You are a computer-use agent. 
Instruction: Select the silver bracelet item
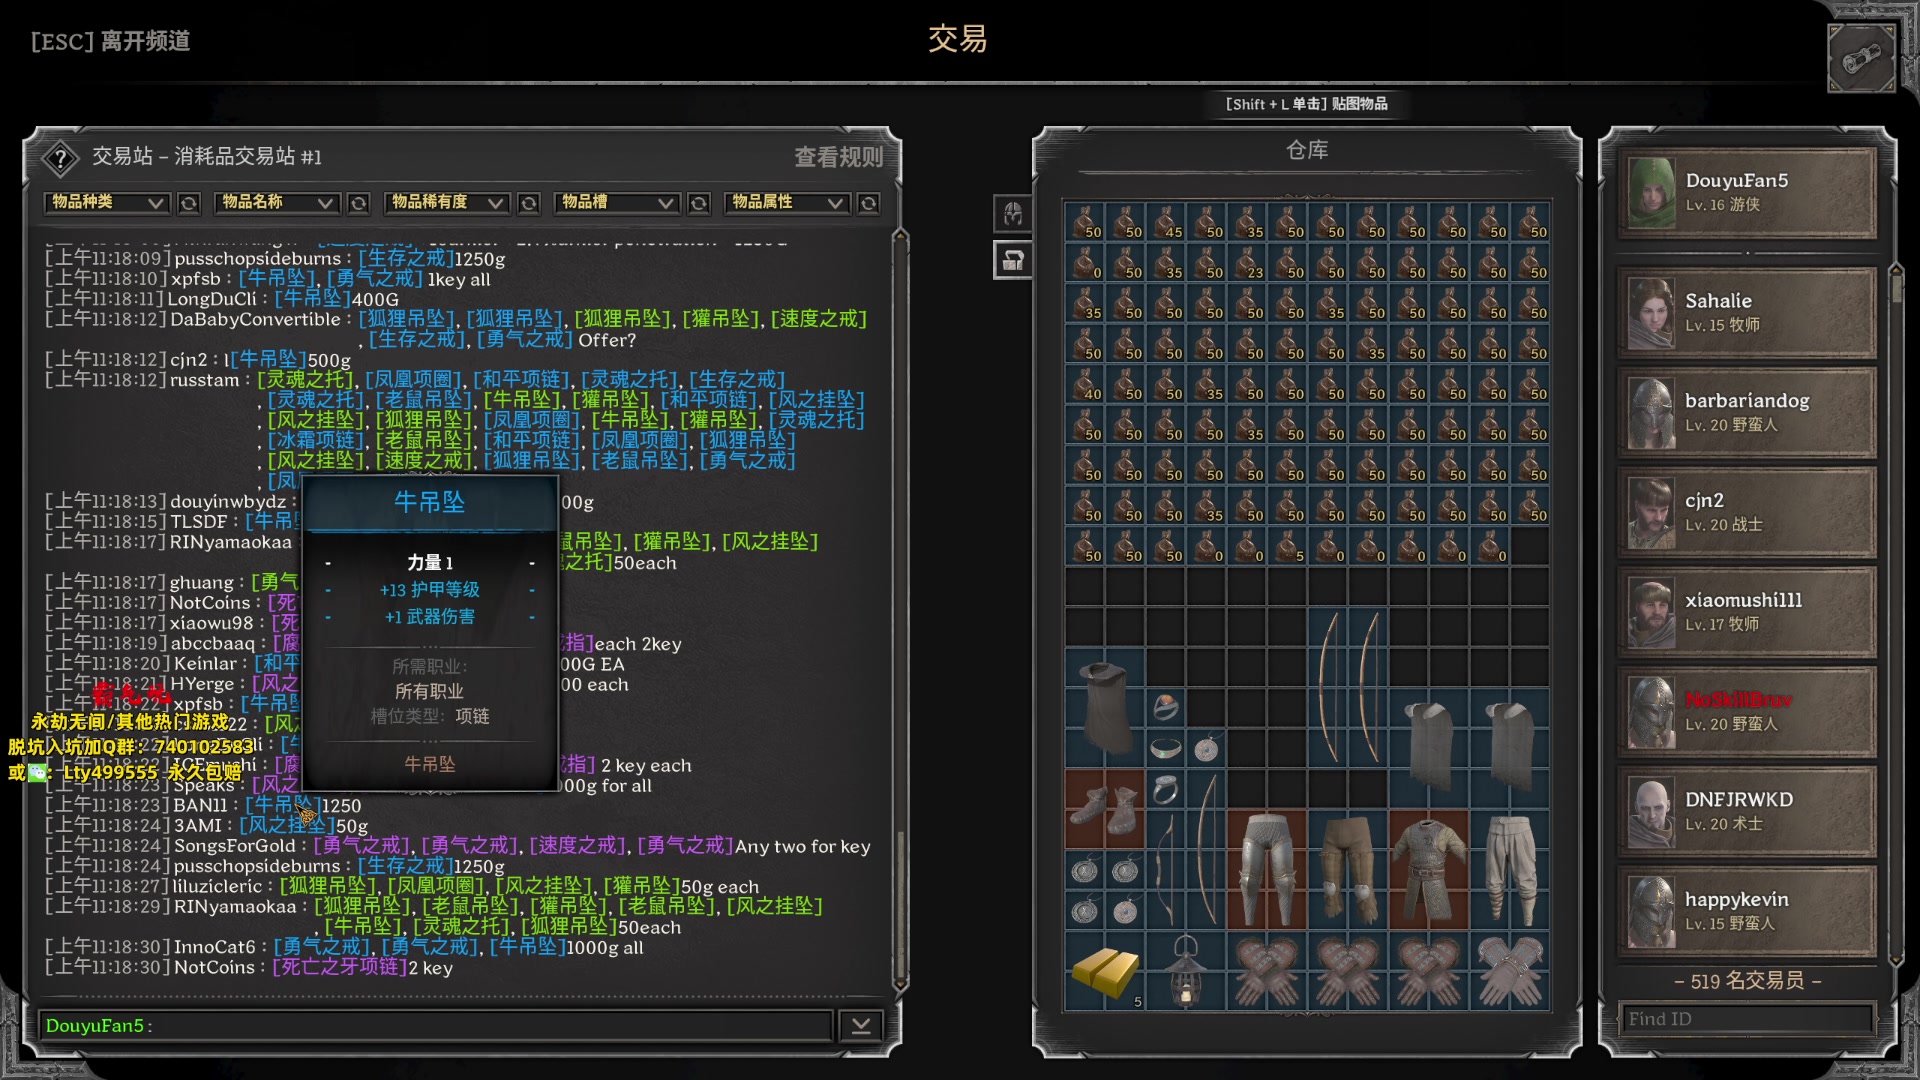(x=1165, y=748)
